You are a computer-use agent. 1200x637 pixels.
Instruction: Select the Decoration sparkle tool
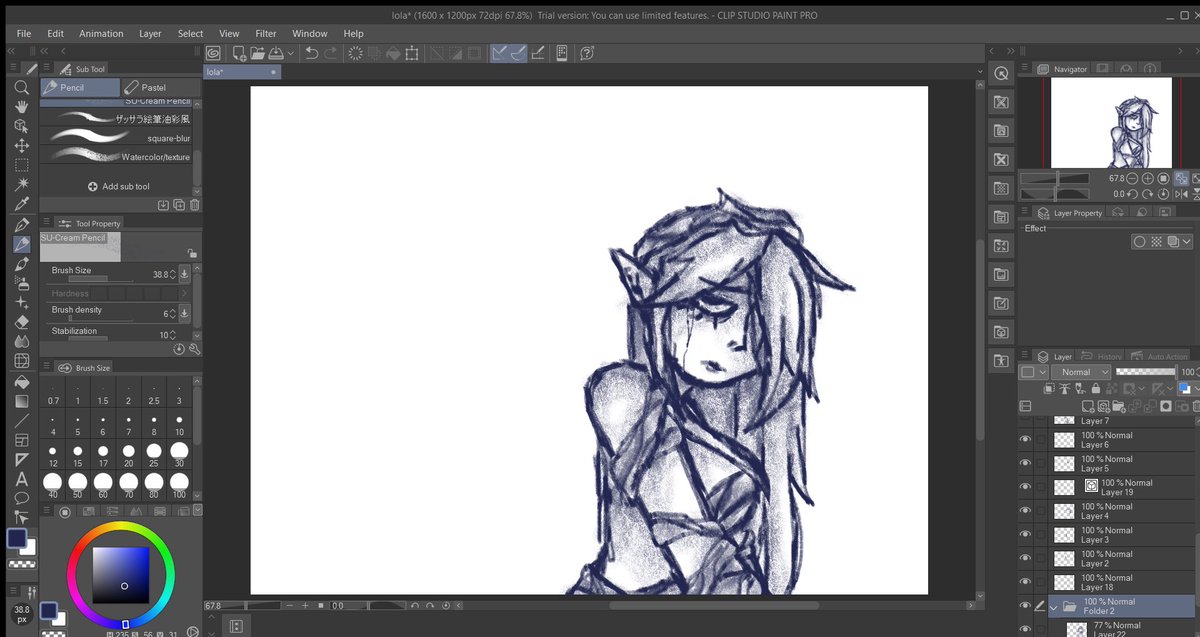click(x=21, y=302)
